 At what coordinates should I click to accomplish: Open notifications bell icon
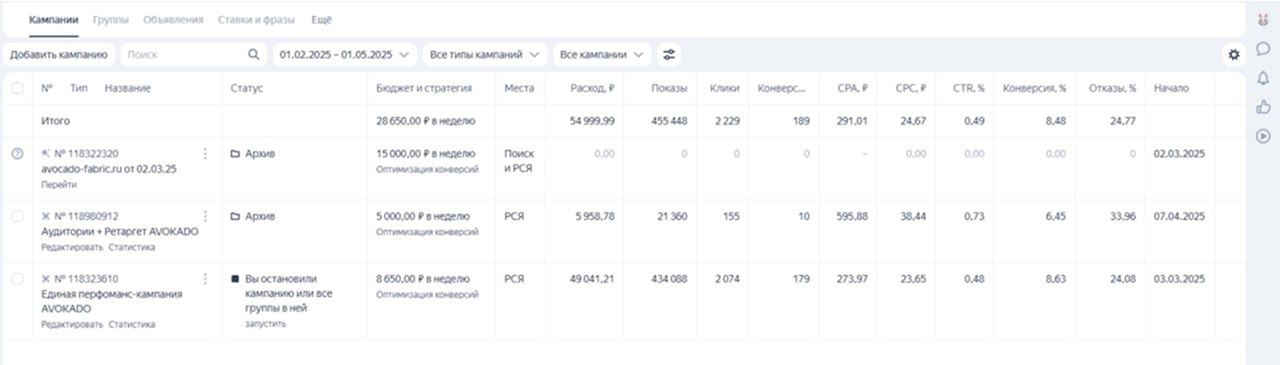[1263, 78]
